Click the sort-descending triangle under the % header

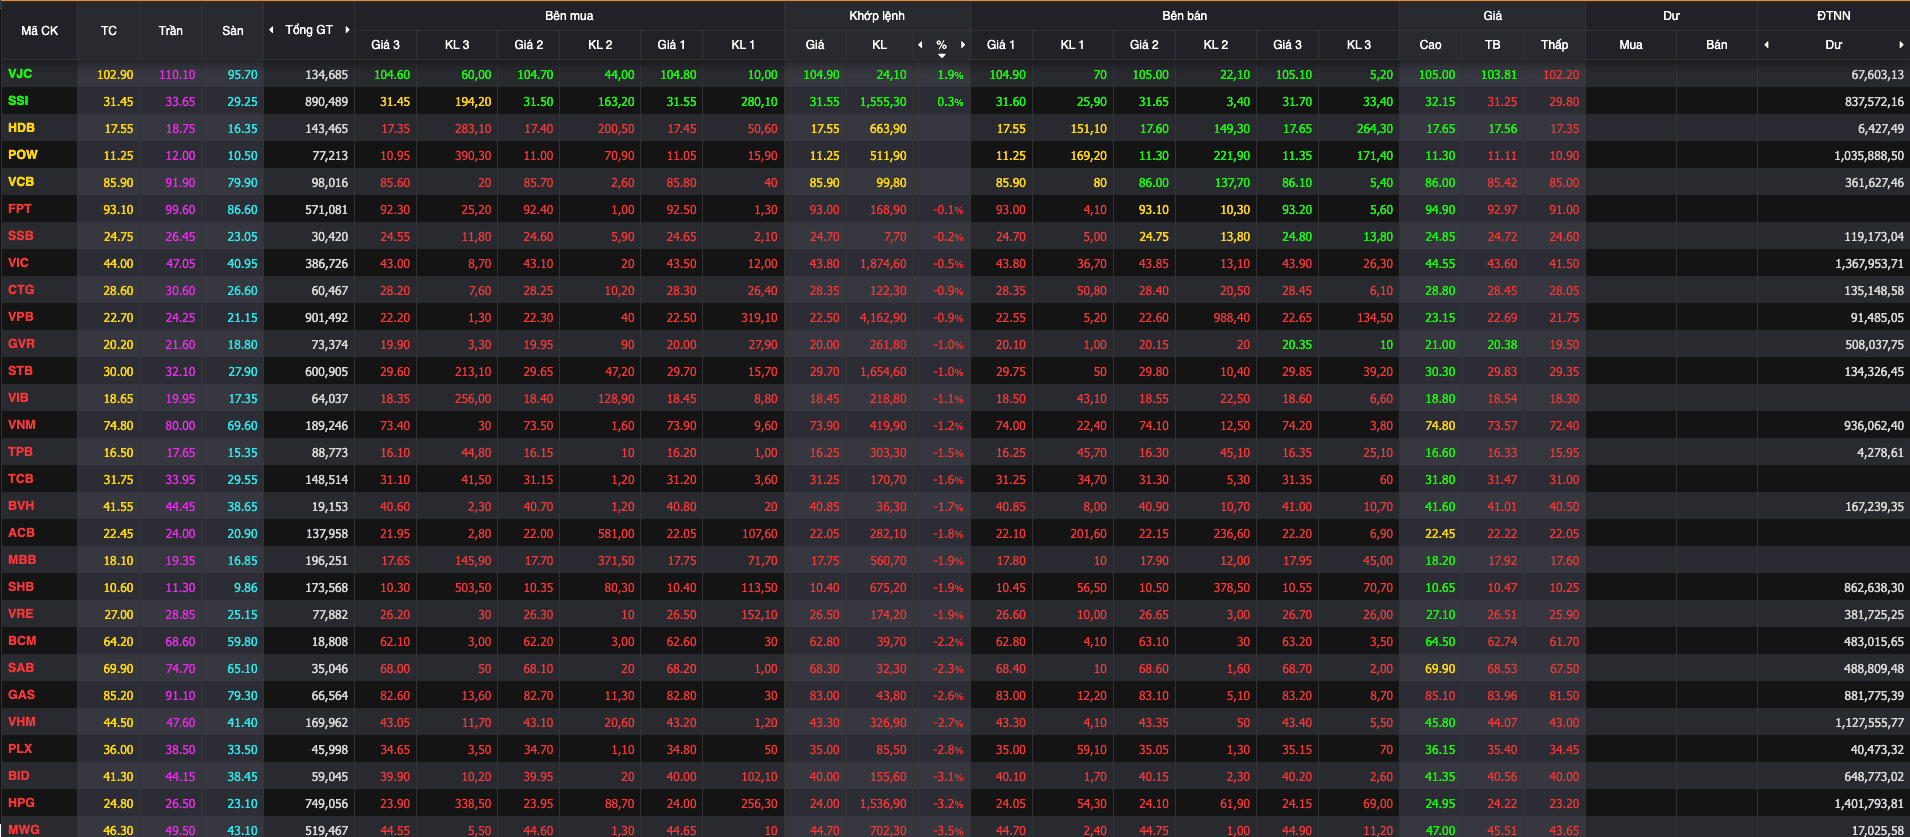(941, 56)
